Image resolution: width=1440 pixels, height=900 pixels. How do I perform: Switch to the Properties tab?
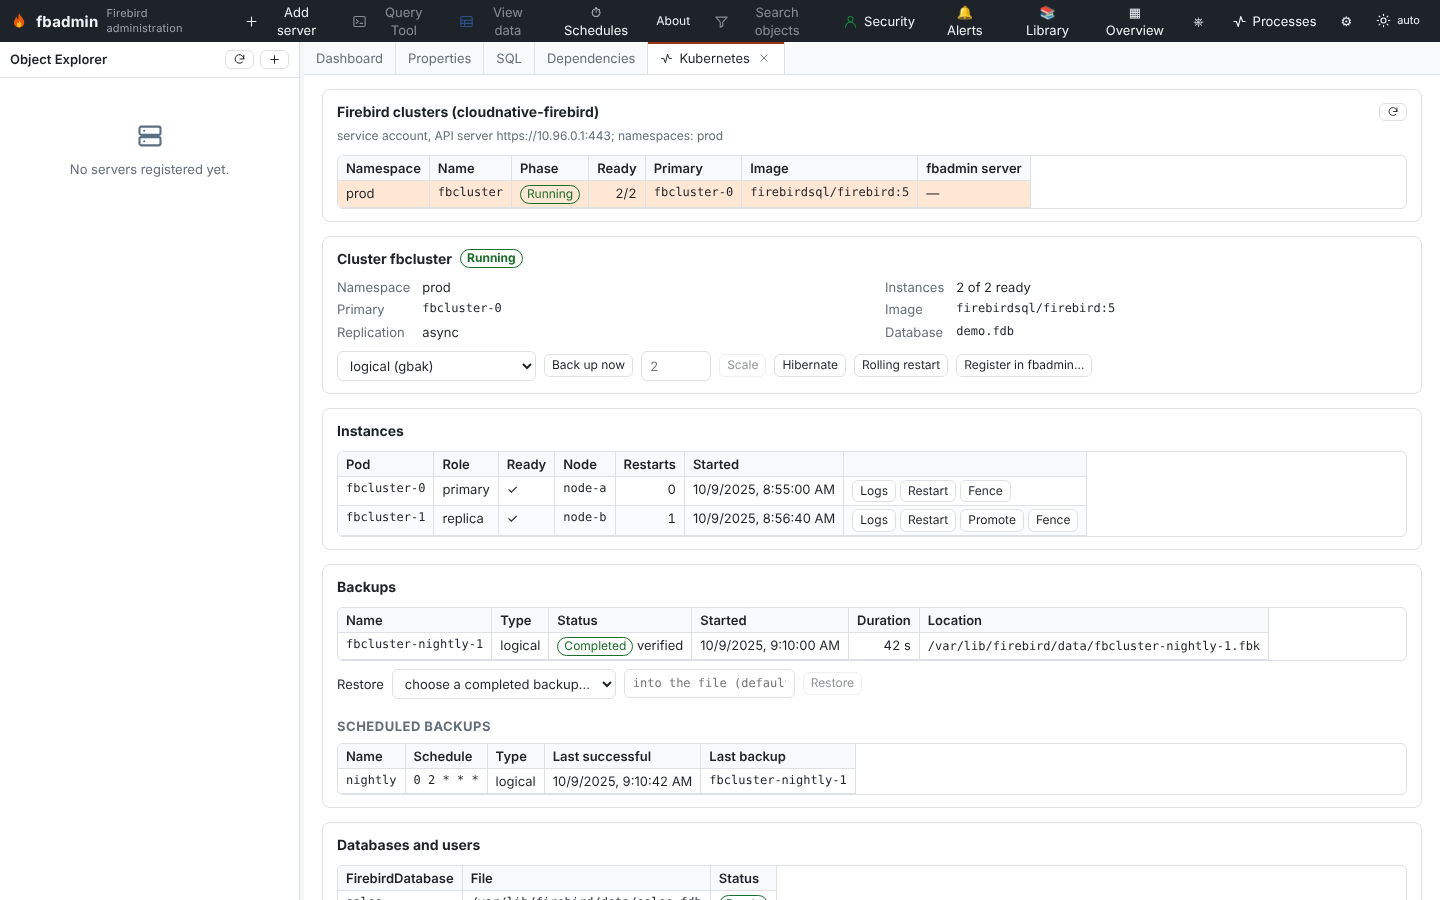439,59
